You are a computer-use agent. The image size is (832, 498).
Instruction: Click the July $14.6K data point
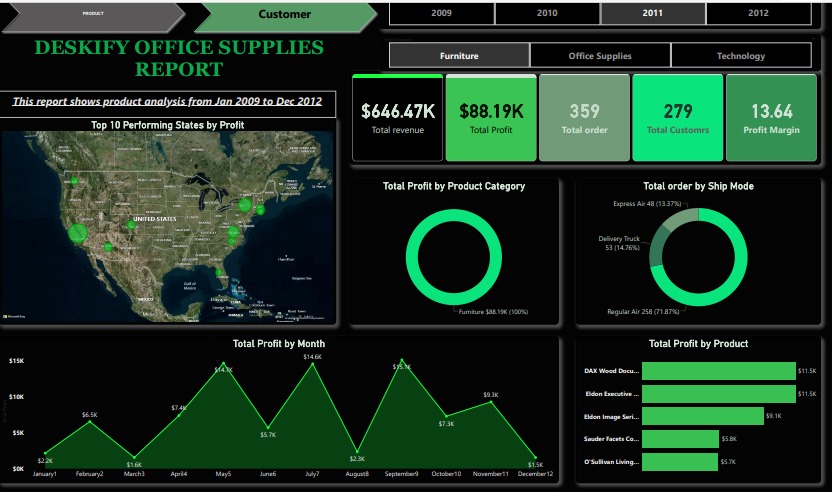point(313,364)
